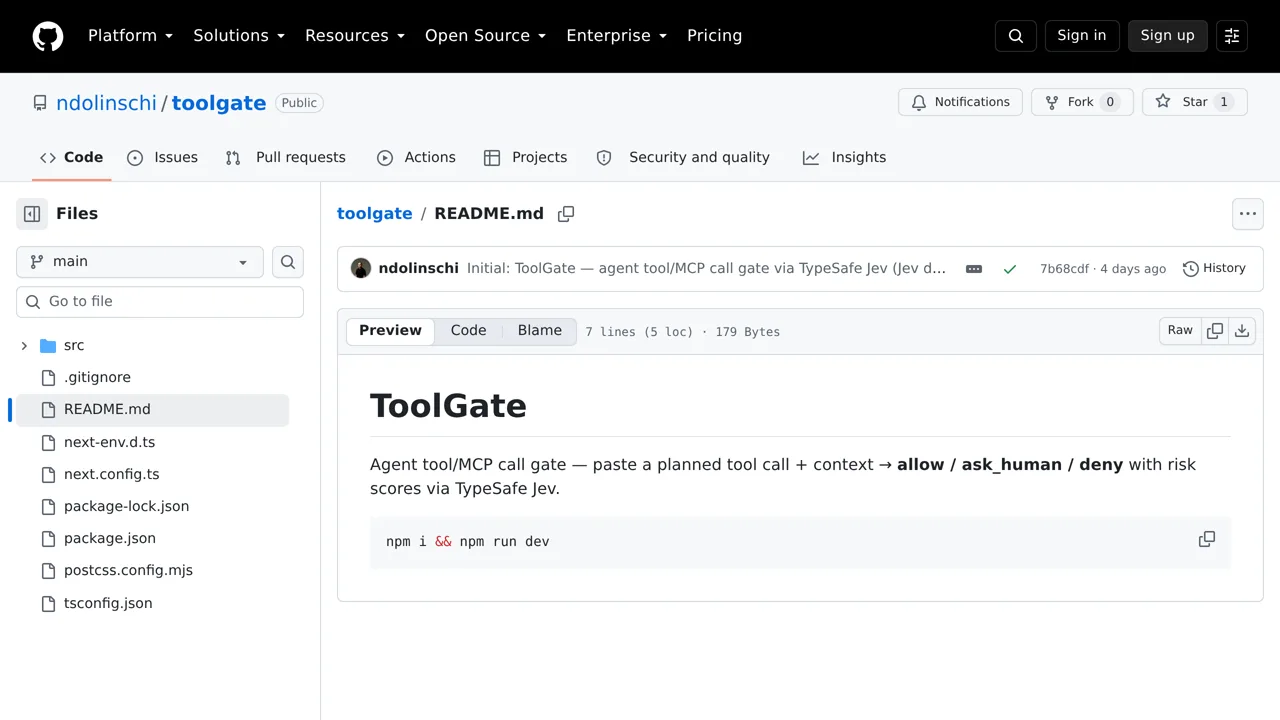This screenshot has width=1280, height=720.
Task: Open the commit message link
Action: tap(706, 269)
